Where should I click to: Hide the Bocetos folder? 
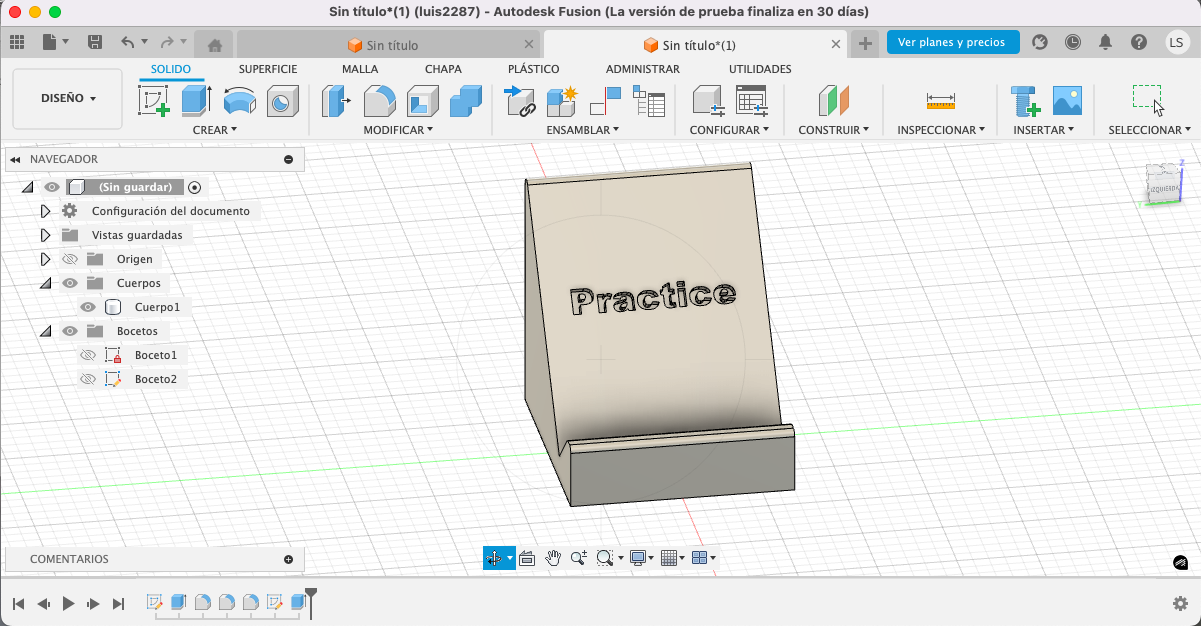click(x=70, y=331)
